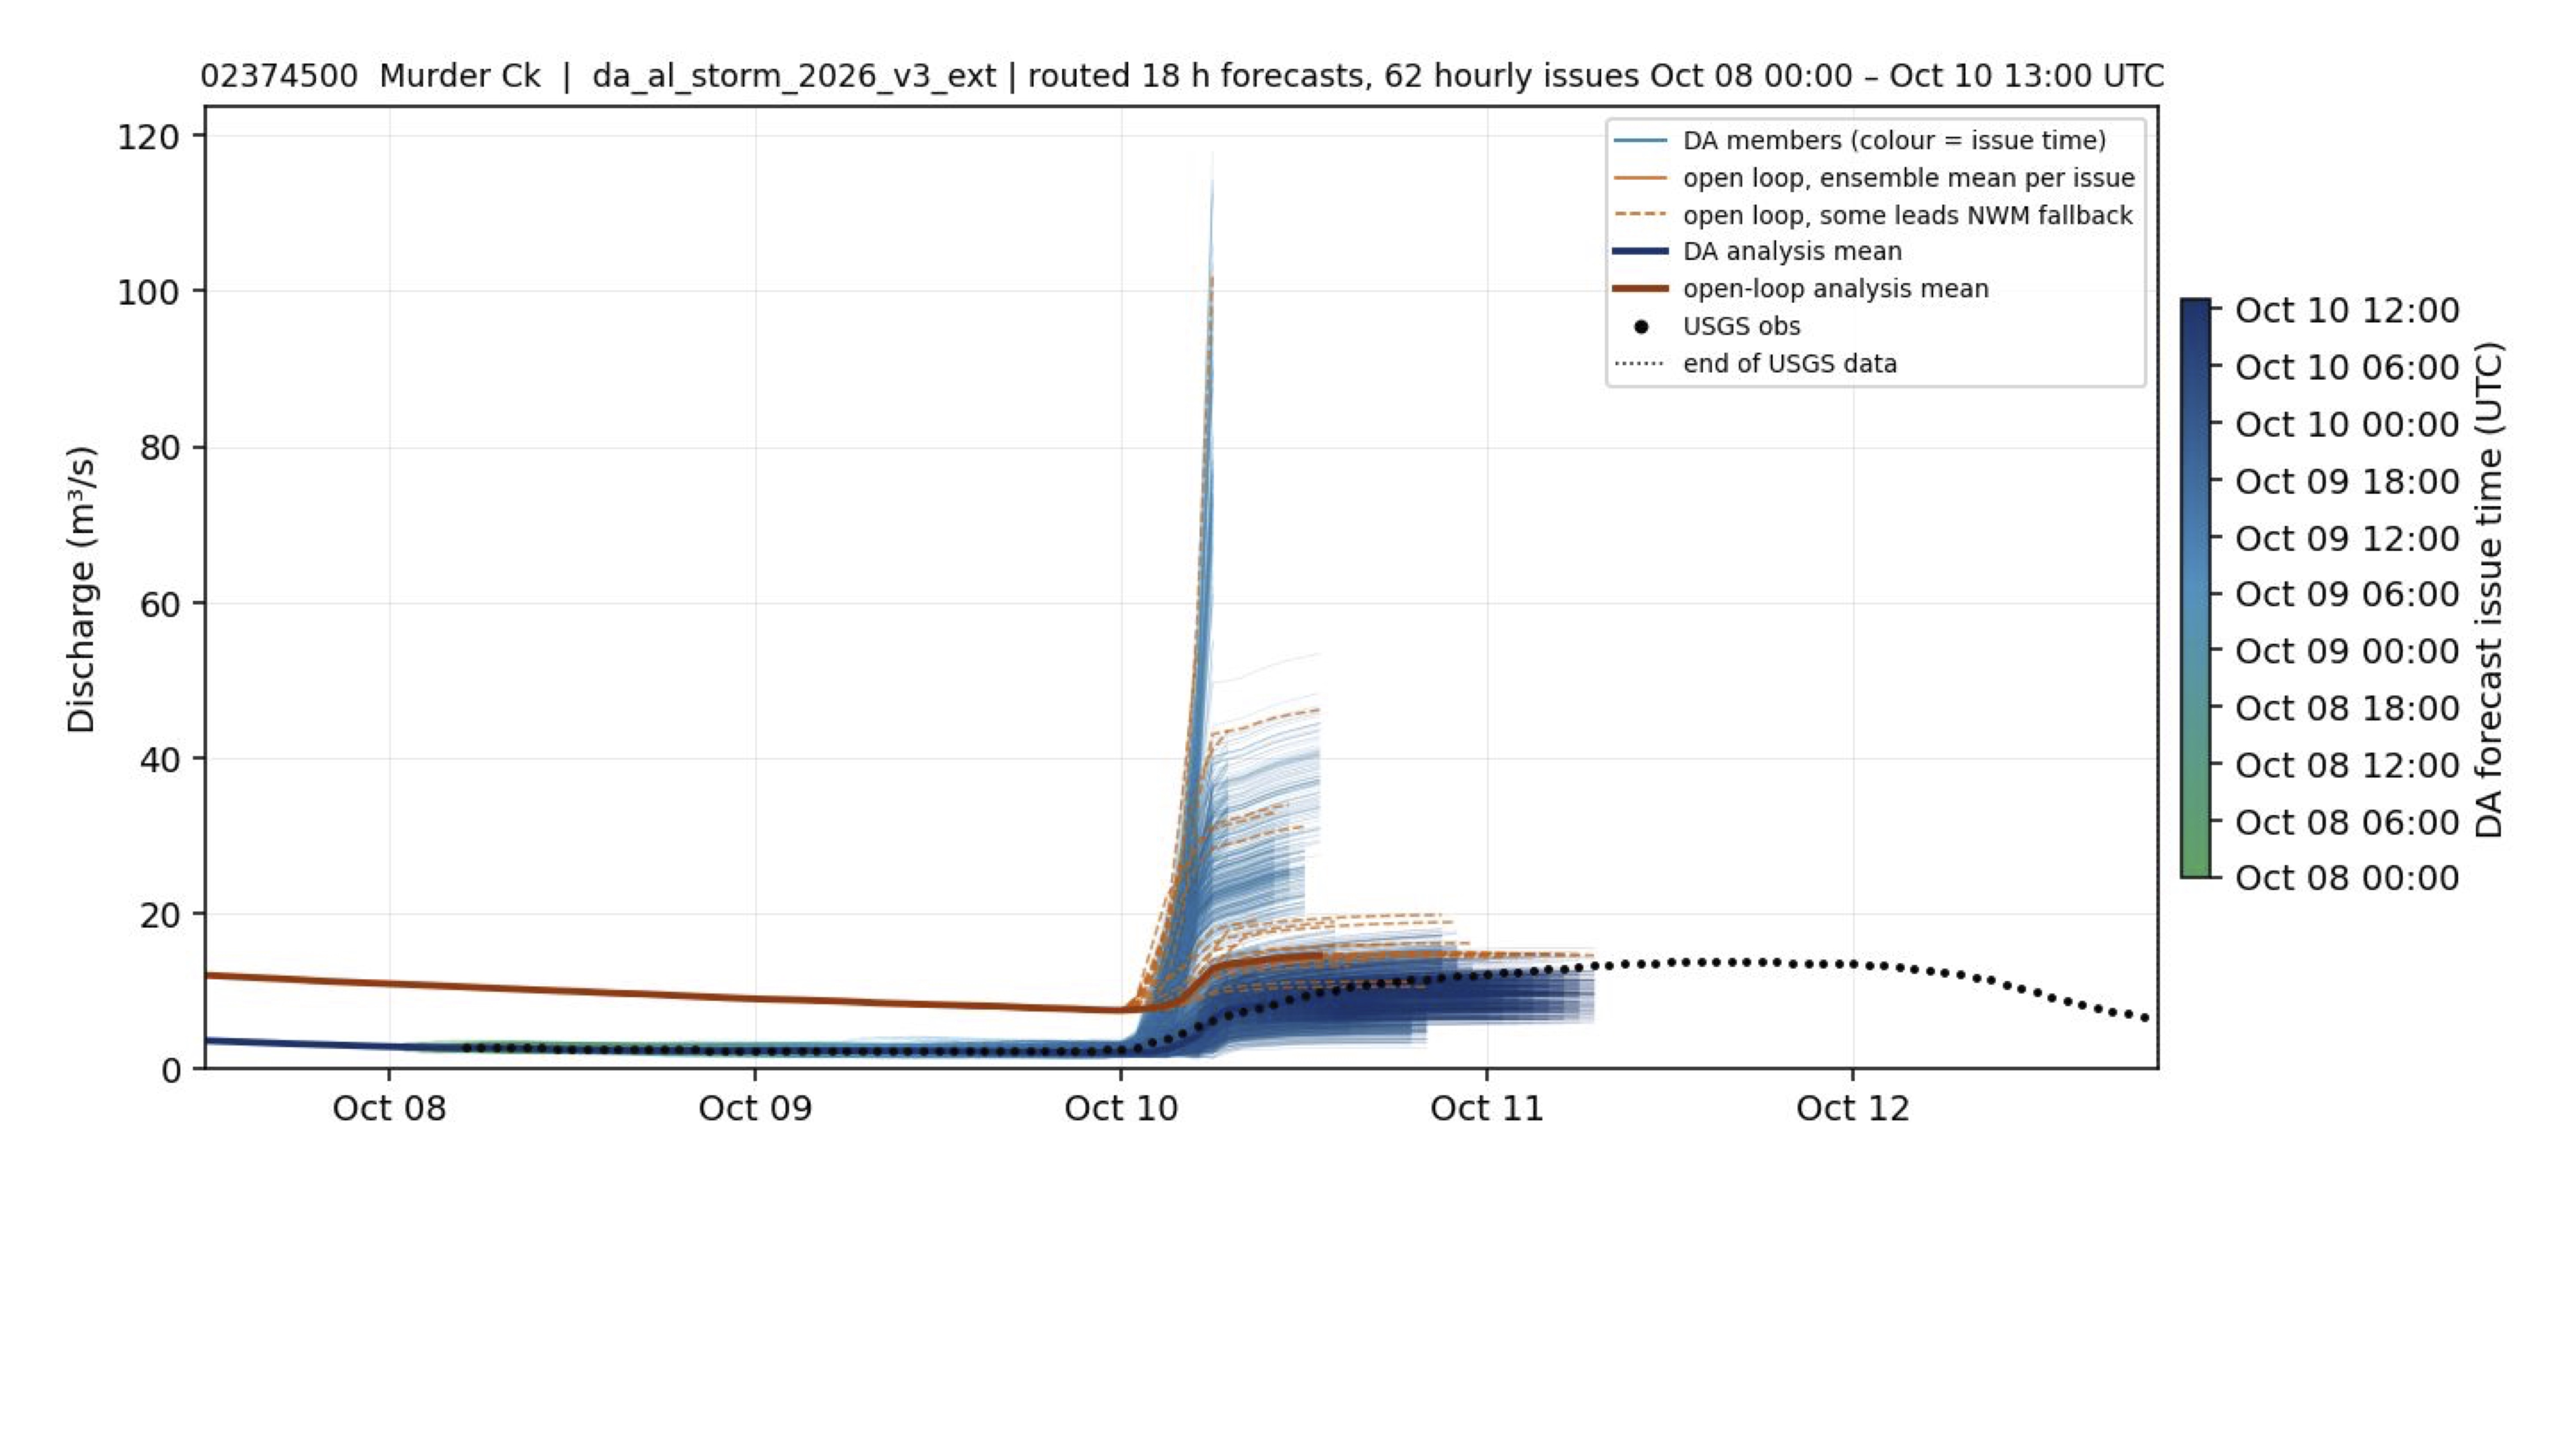This screenshot has height=1449, width=2576.
Task: Click the black dot marker beside USGS obs
Action: [x=1641, y=327]
